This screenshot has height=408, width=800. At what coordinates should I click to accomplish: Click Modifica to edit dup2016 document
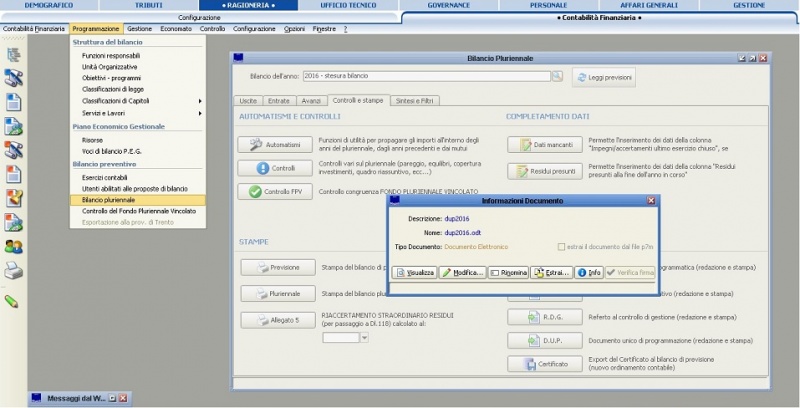click(462, 272)
